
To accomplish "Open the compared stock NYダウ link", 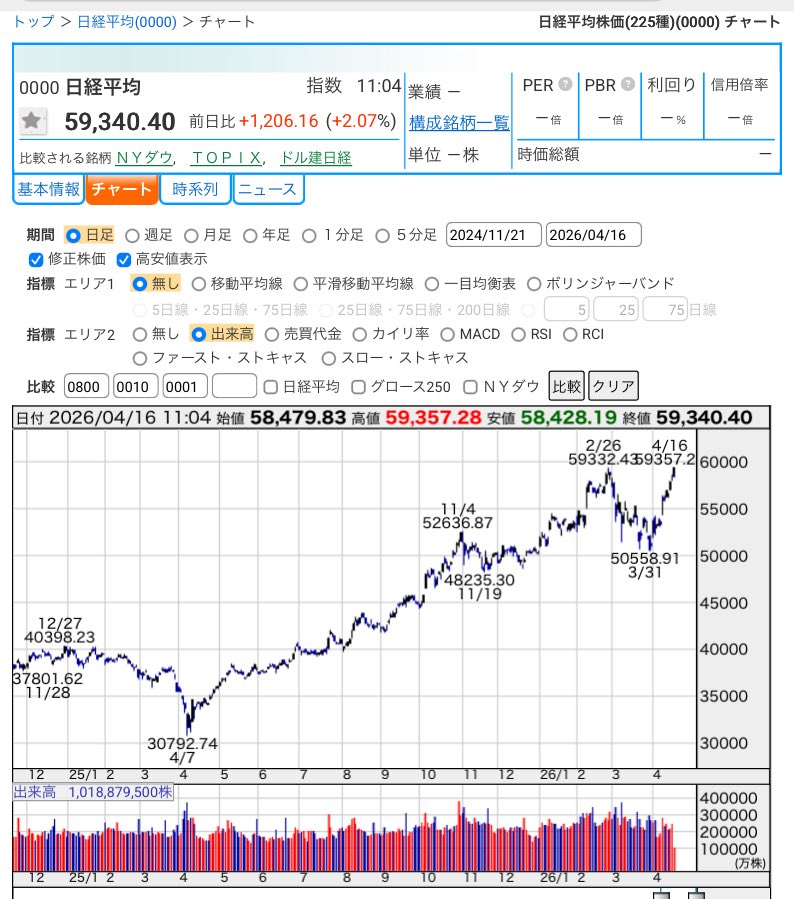I will pyautogui.click(x=145, y=158).
